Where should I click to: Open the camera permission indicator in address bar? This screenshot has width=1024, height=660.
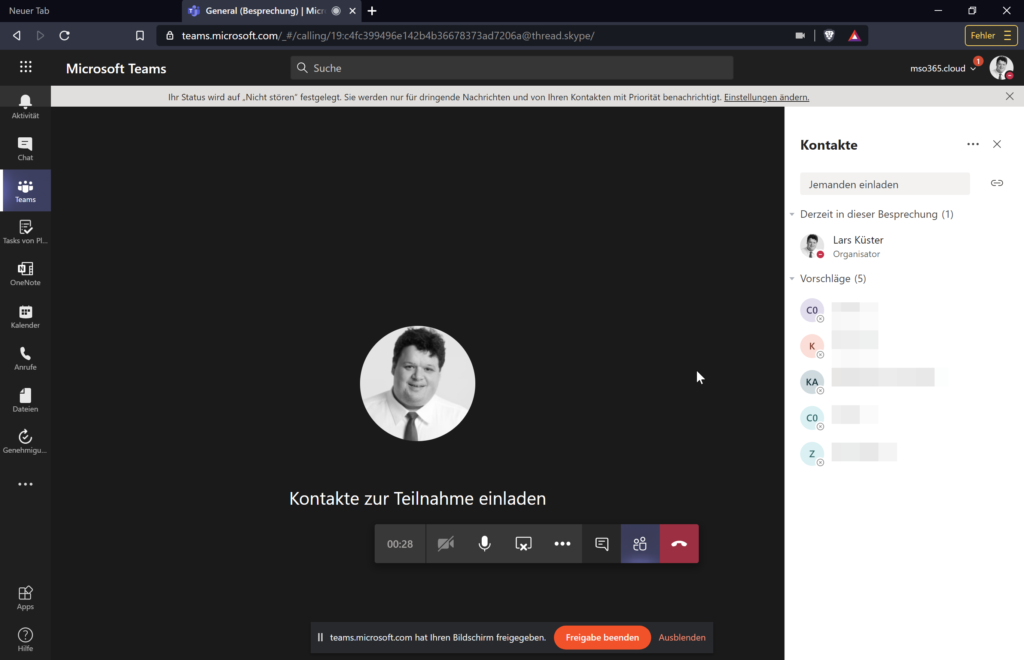click(x=800, y=36)
